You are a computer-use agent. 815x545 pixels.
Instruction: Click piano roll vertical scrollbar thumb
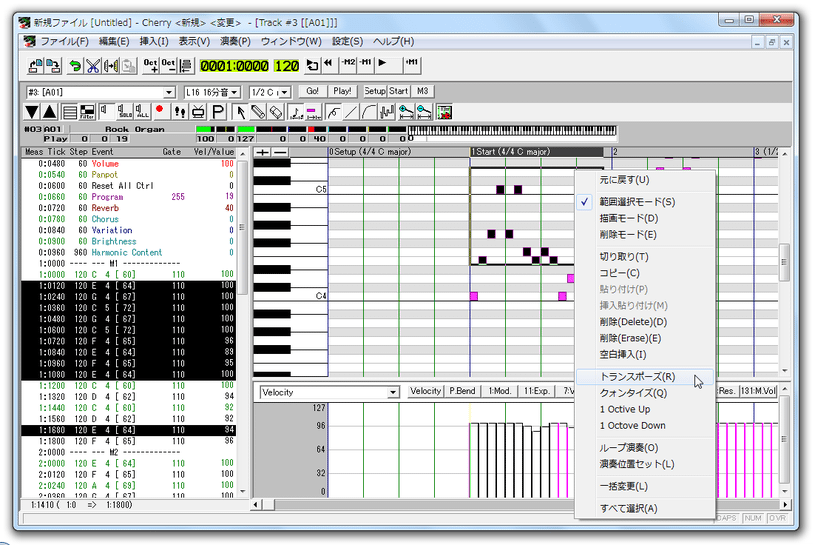coord(784,262)
